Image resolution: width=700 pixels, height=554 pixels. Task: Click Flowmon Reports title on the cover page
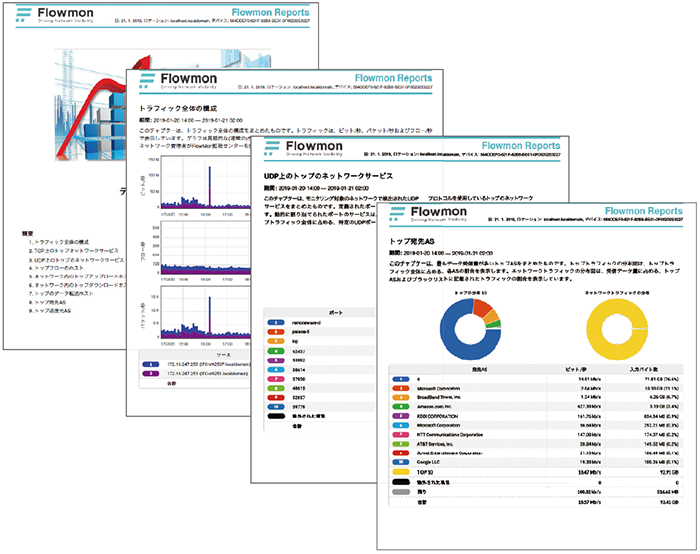point(270,12)
